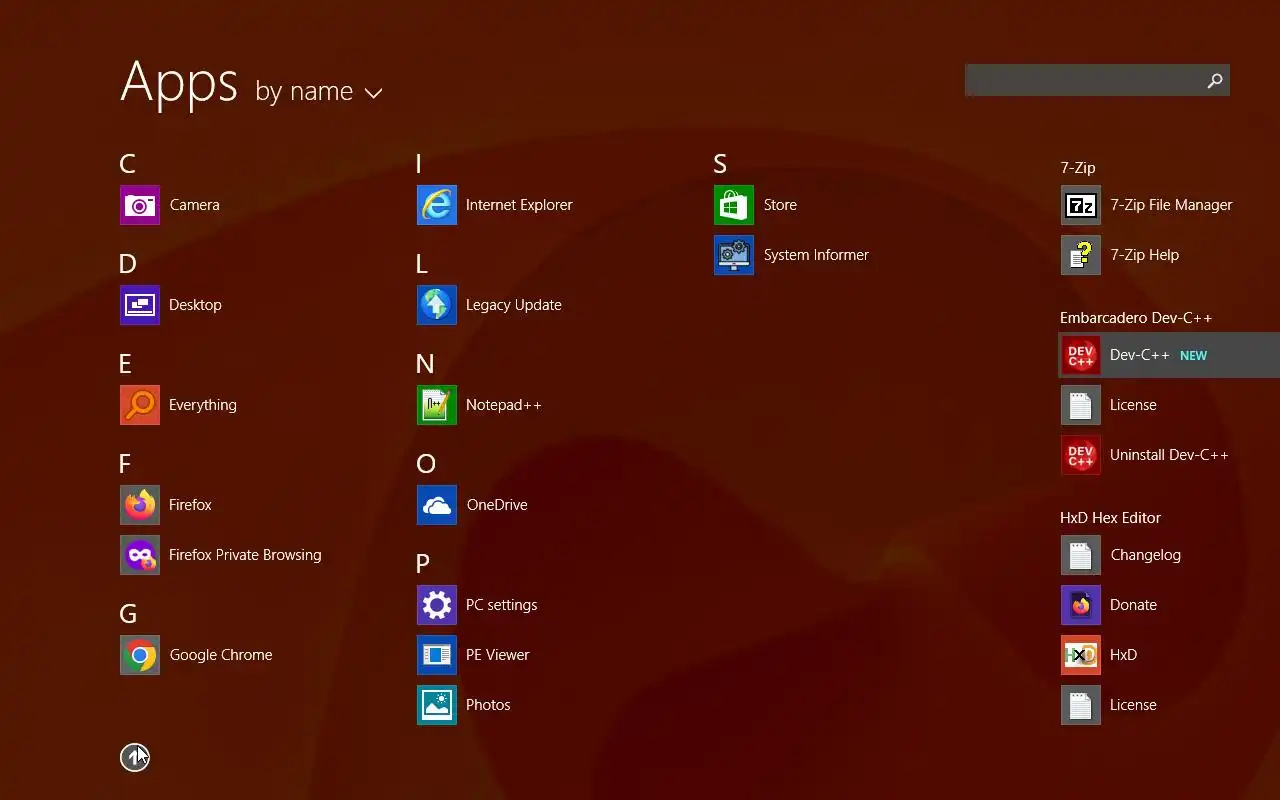The height and width of the screenshot is (800, 1280).
Task: Select the letter S group header
Action: coord(720,164)
